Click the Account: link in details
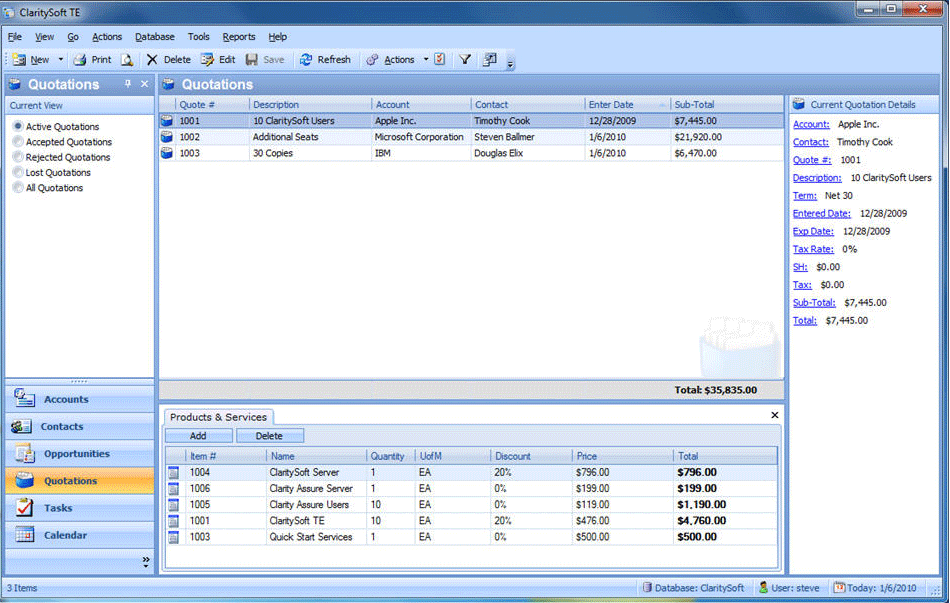The image size is (950, 603). coord(811,124)
